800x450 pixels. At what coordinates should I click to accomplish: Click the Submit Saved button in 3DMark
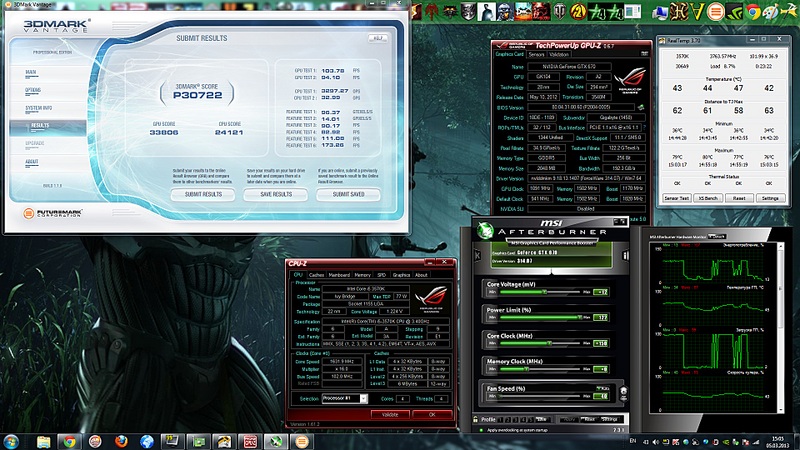[x=348, y=194]
